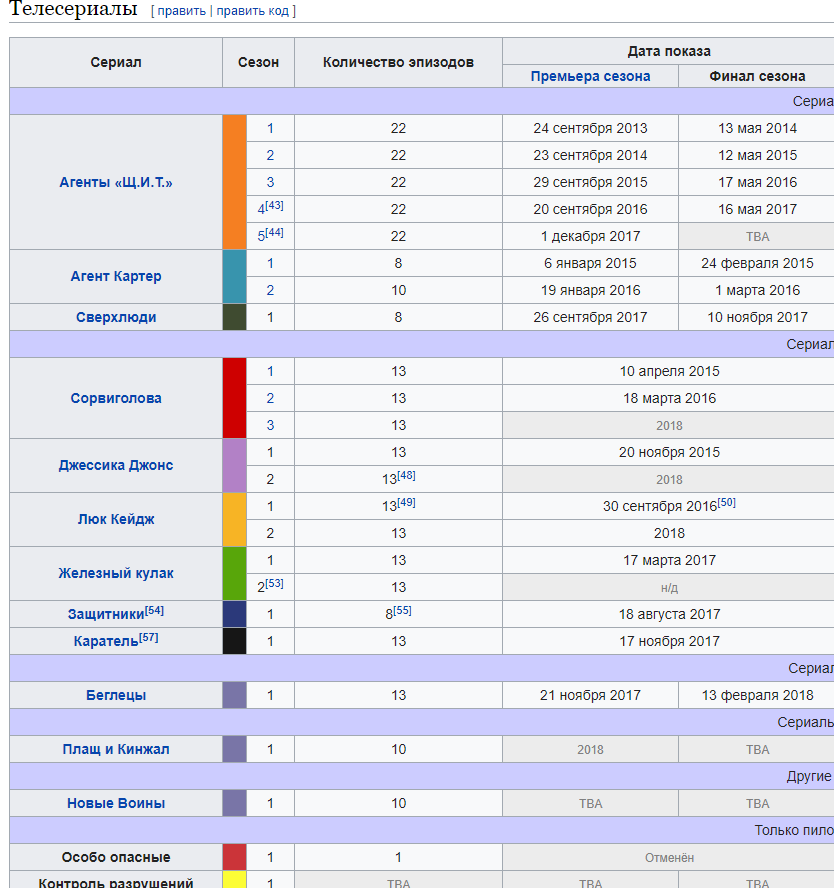Image resolution: width=834 pixels, height=888 pixels.
Task: Go to the «Сверхлюди» article
Action: 116,317
